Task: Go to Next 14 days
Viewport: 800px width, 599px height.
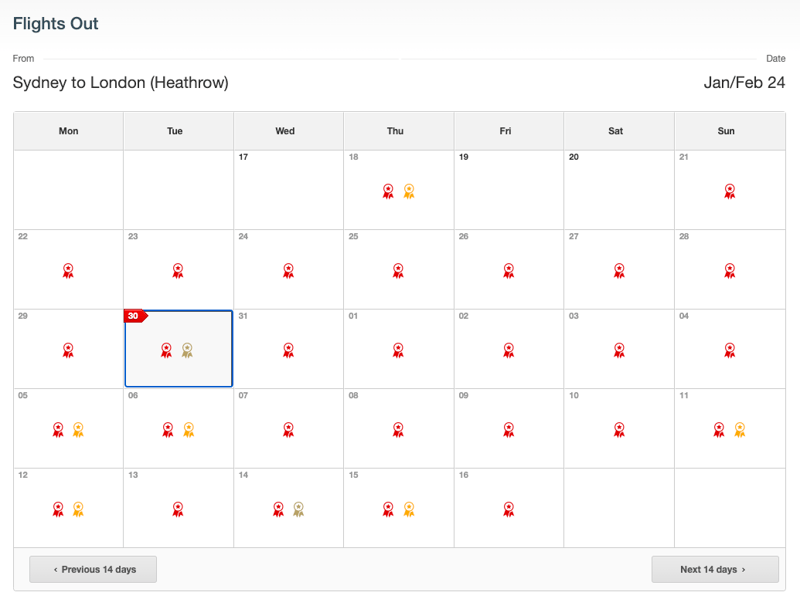Action: 715,569
